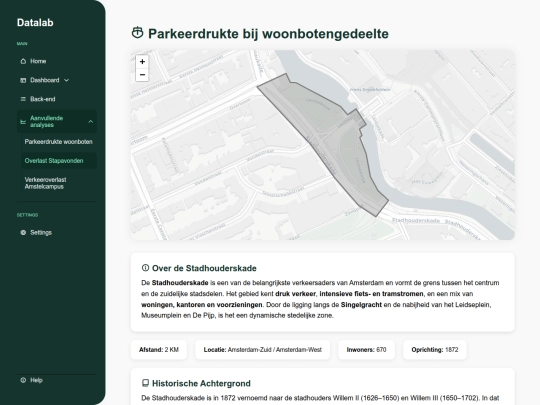This screenshot has width=540, height=405.
Task: Open the Home menu item
Action: coord(57,61)
